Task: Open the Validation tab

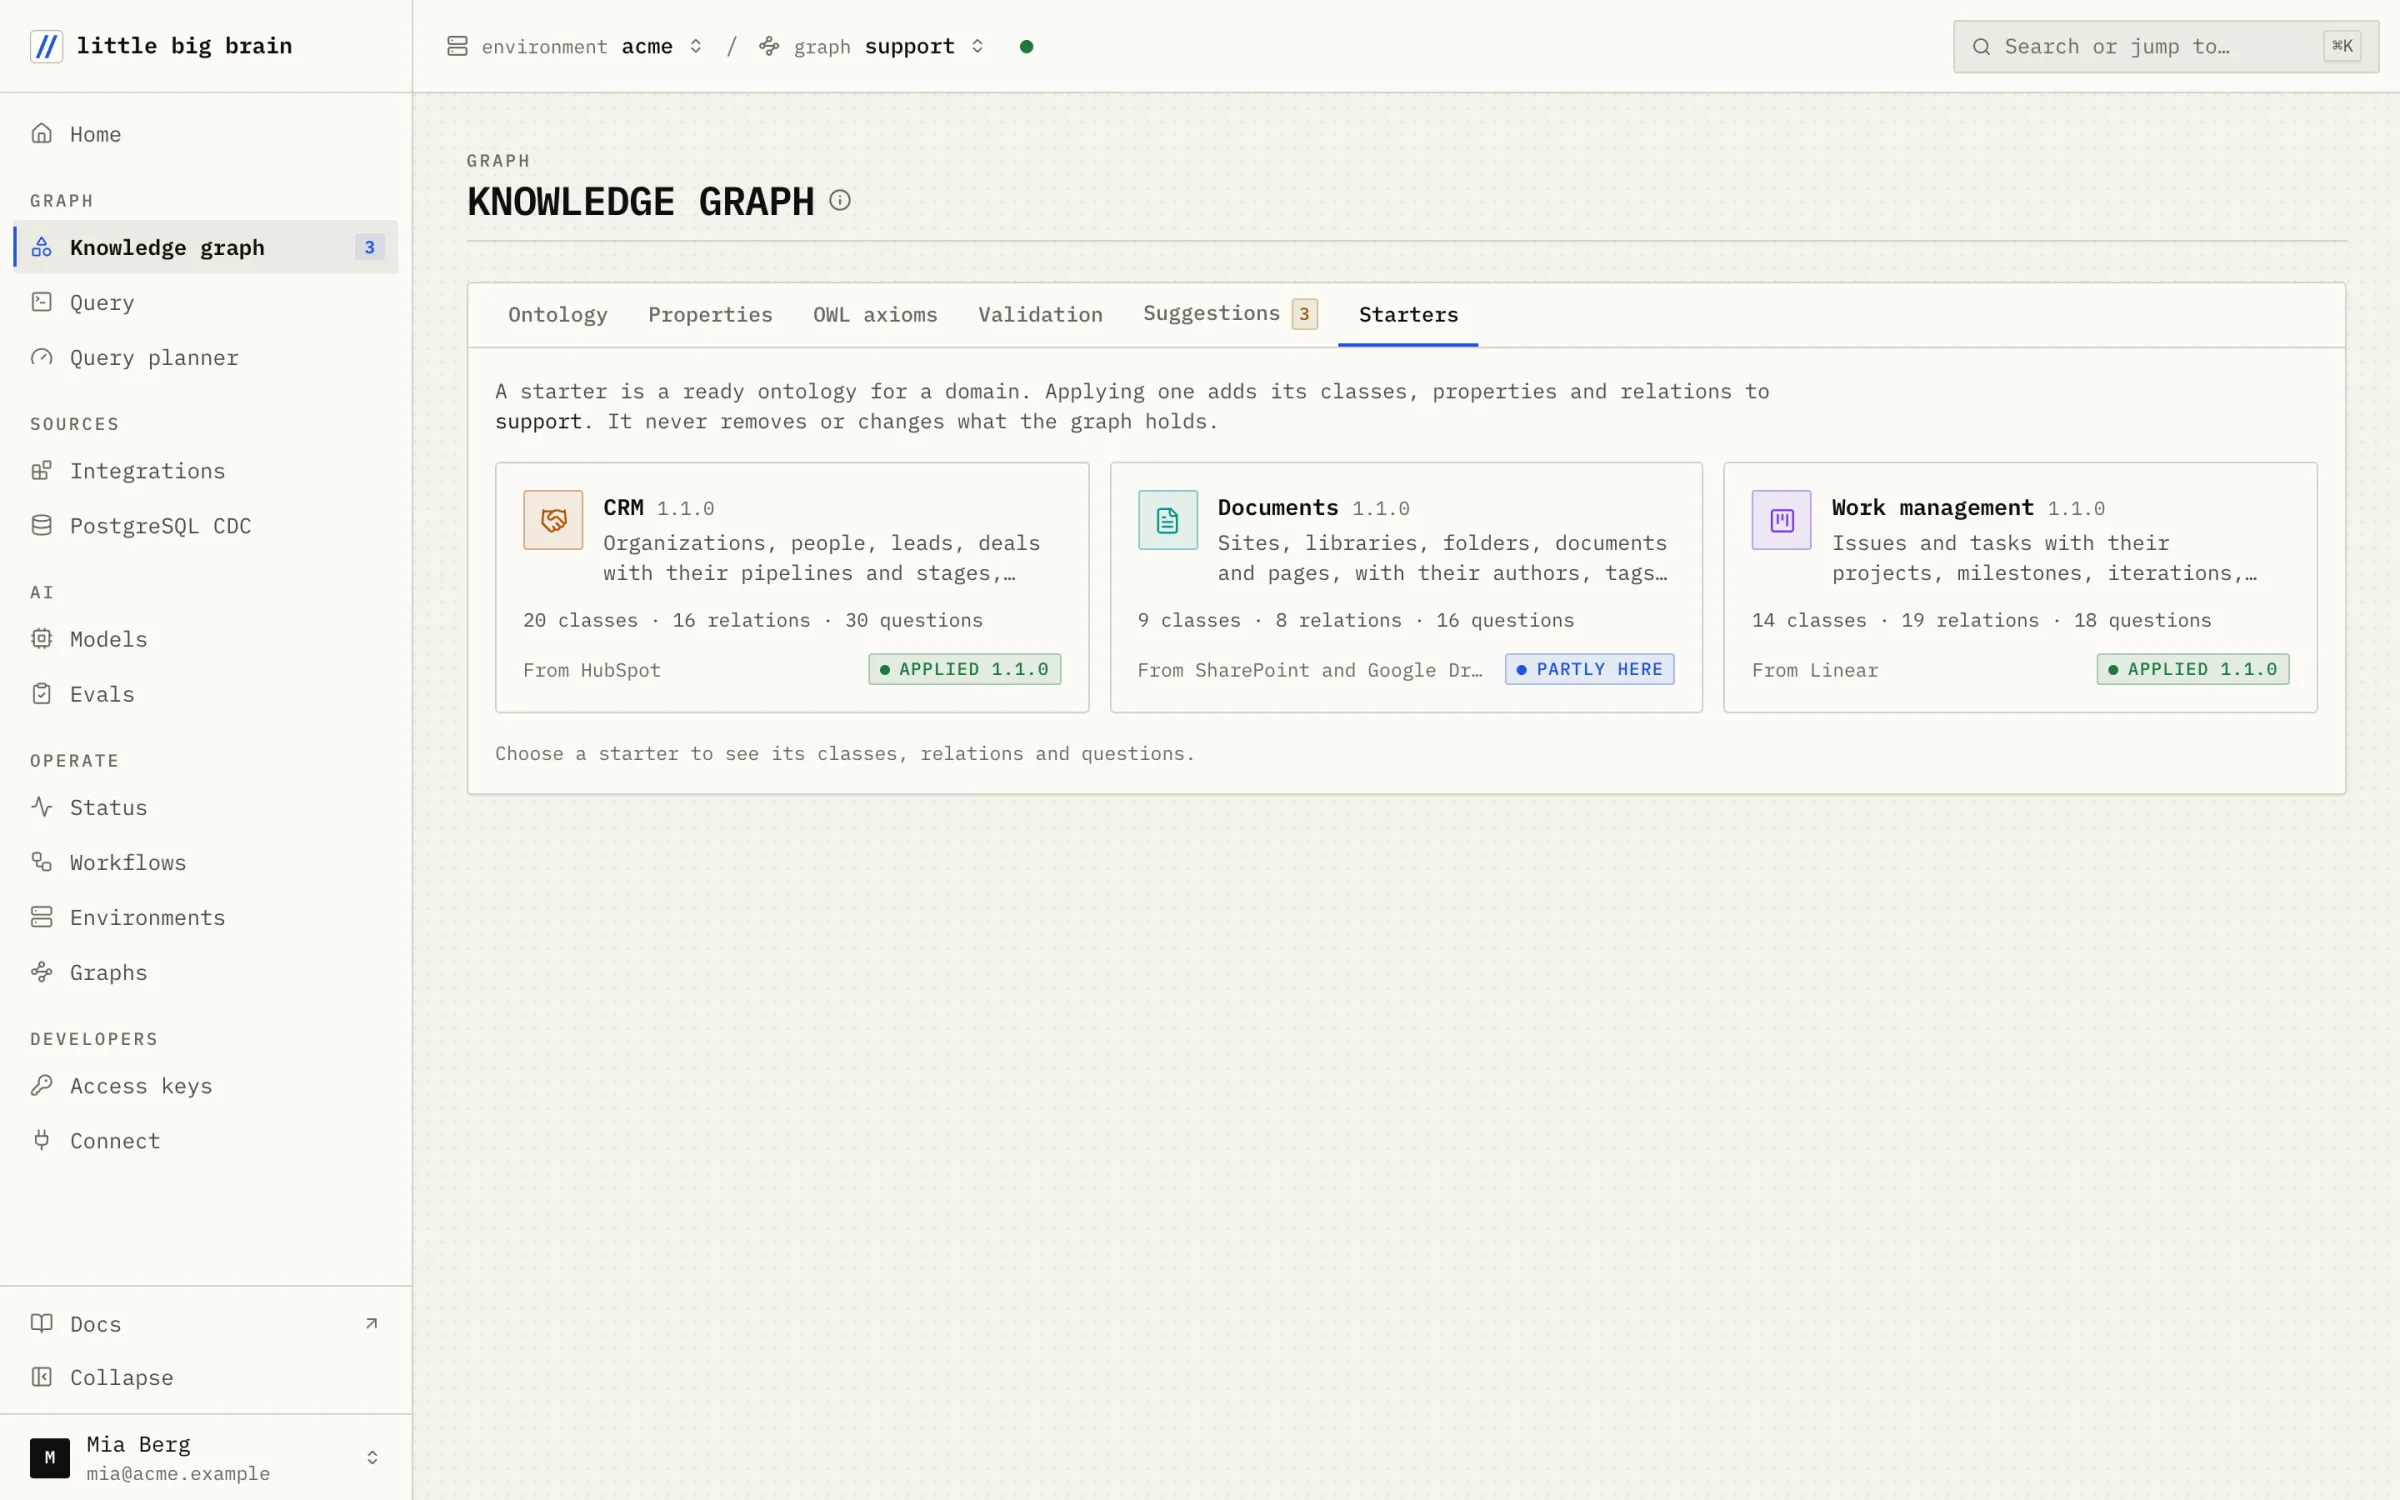Action: [x=1040, y=315]
